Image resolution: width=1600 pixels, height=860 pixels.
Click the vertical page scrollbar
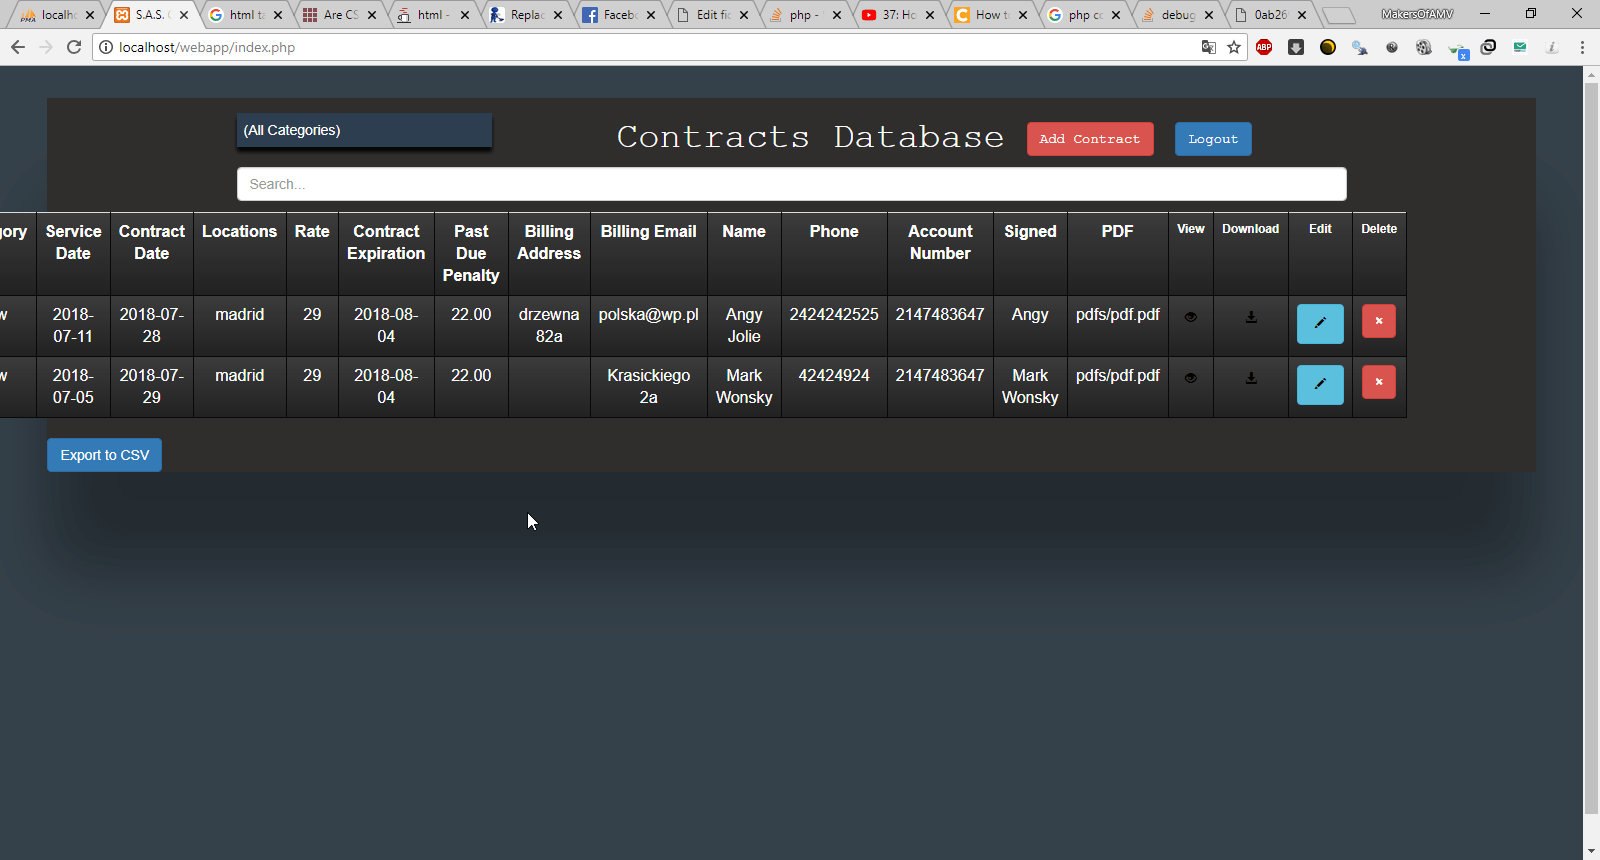pos(1591,449)
